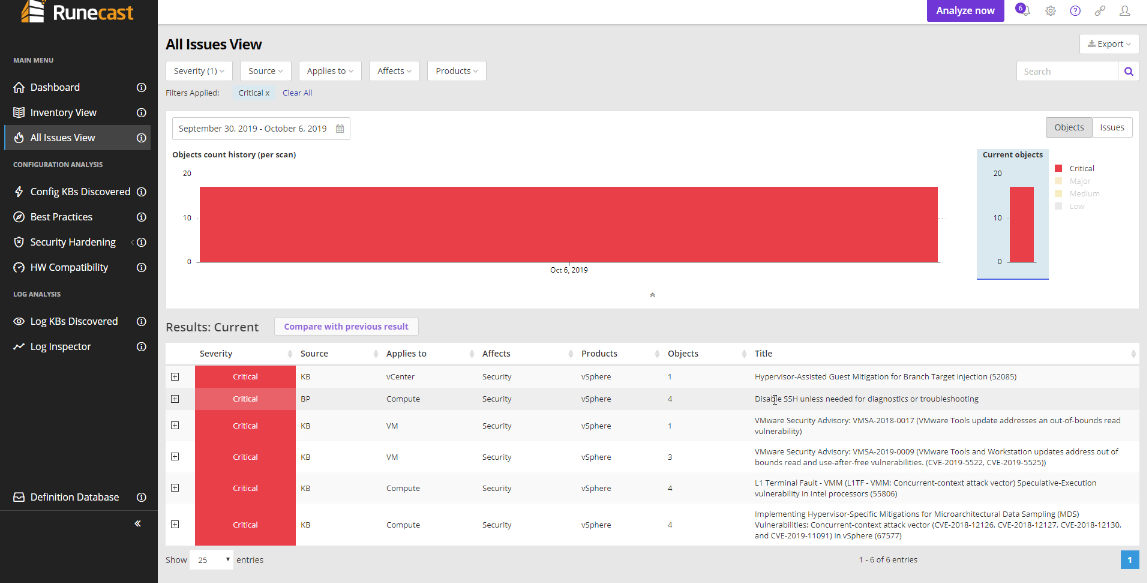The image size is (1147, 583).
Task: Click the red Oct 6, 2019 history bar
Action: point(568,225)
